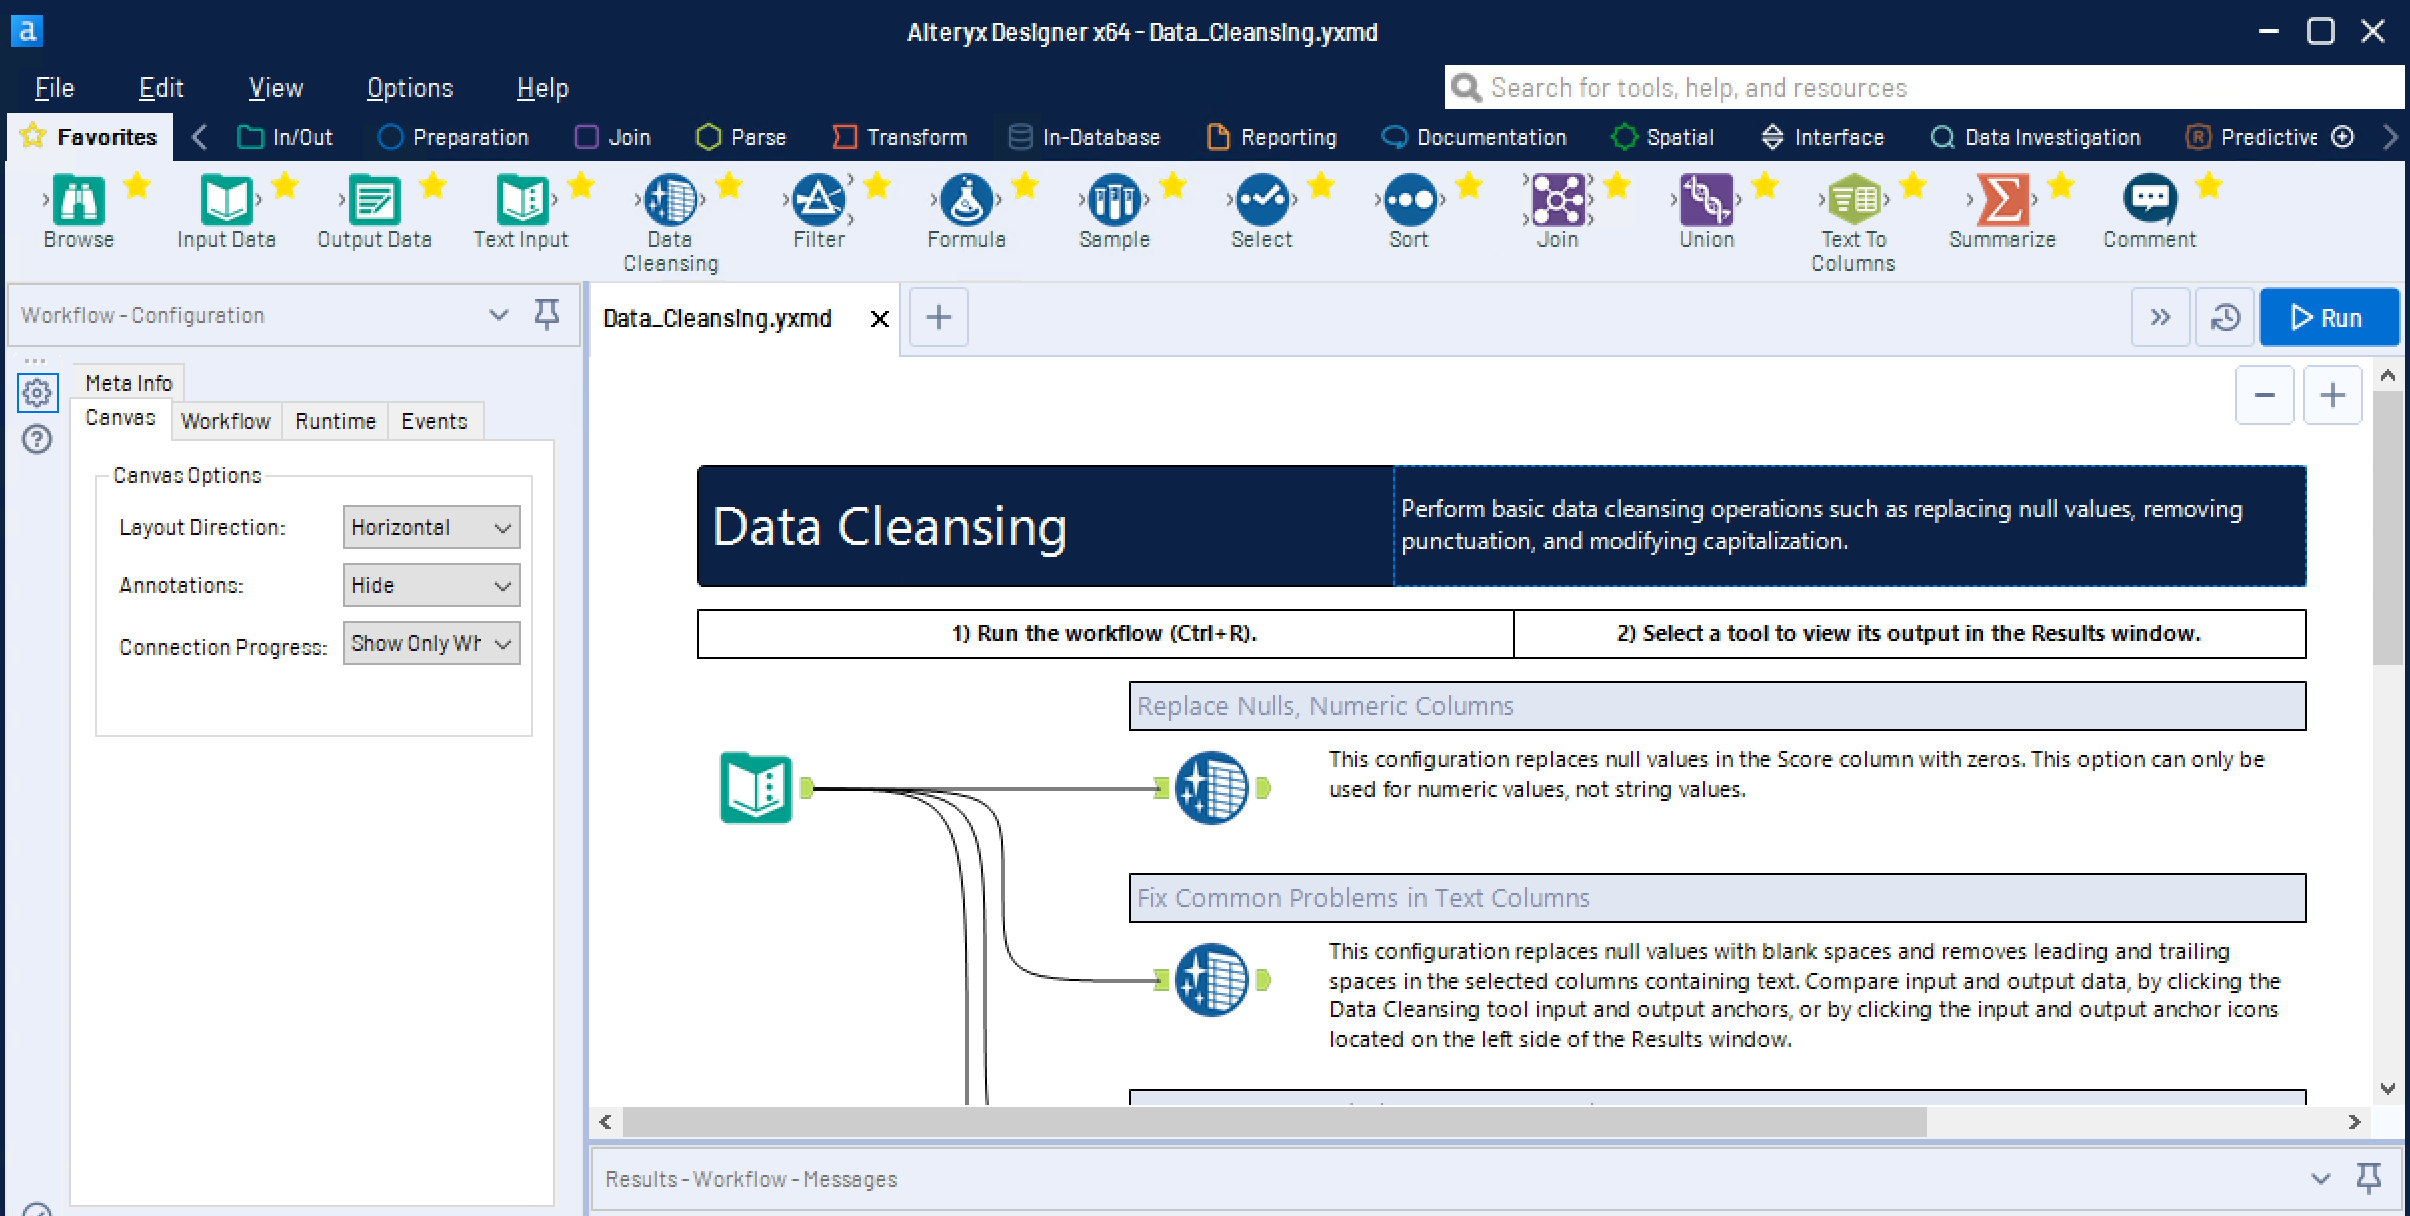This screenshot has width=2410, height=1216.
Task: Open the Events configuration tab
Action: 434,421
